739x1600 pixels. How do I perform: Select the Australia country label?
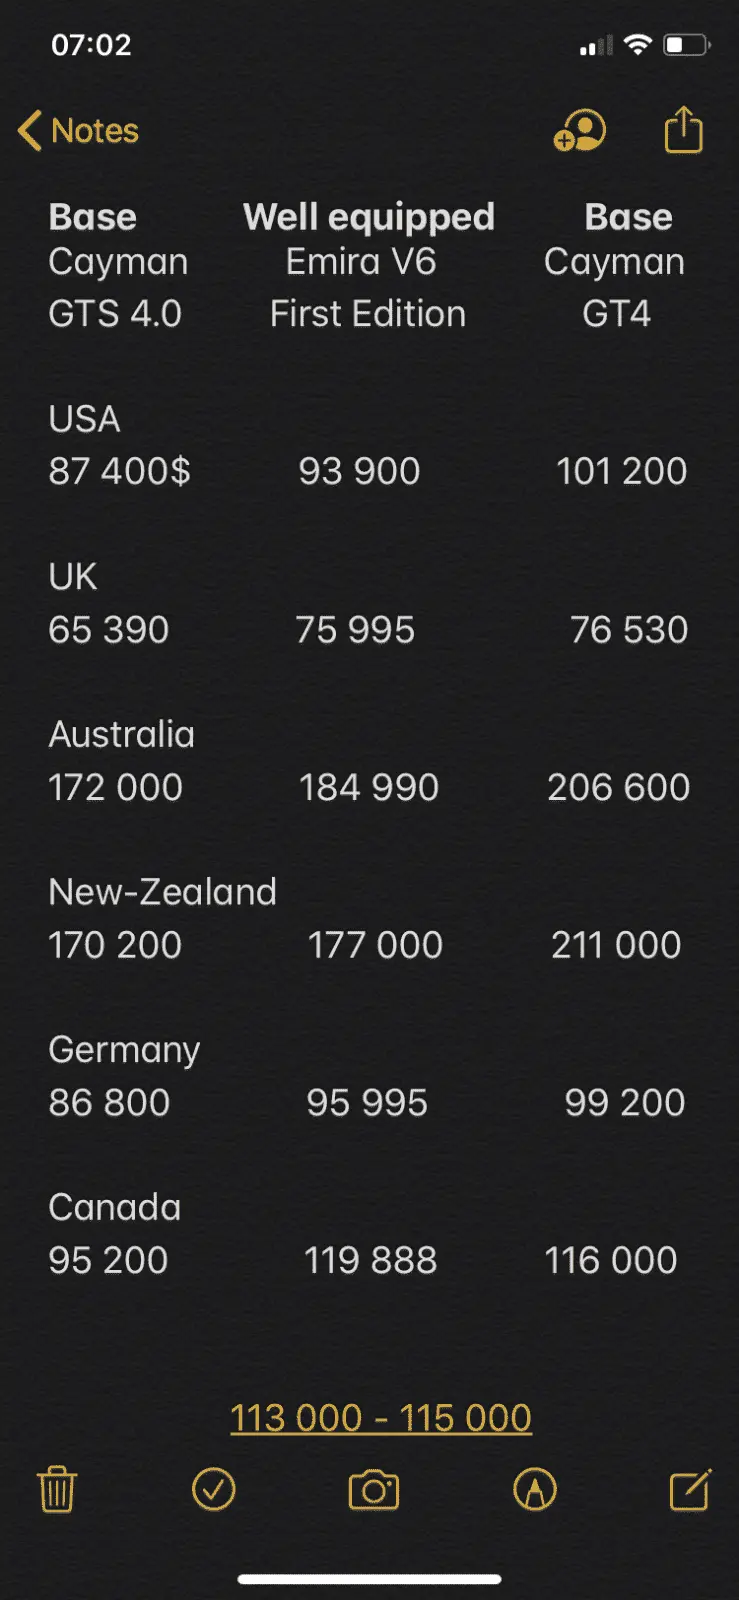coord(121,734)
